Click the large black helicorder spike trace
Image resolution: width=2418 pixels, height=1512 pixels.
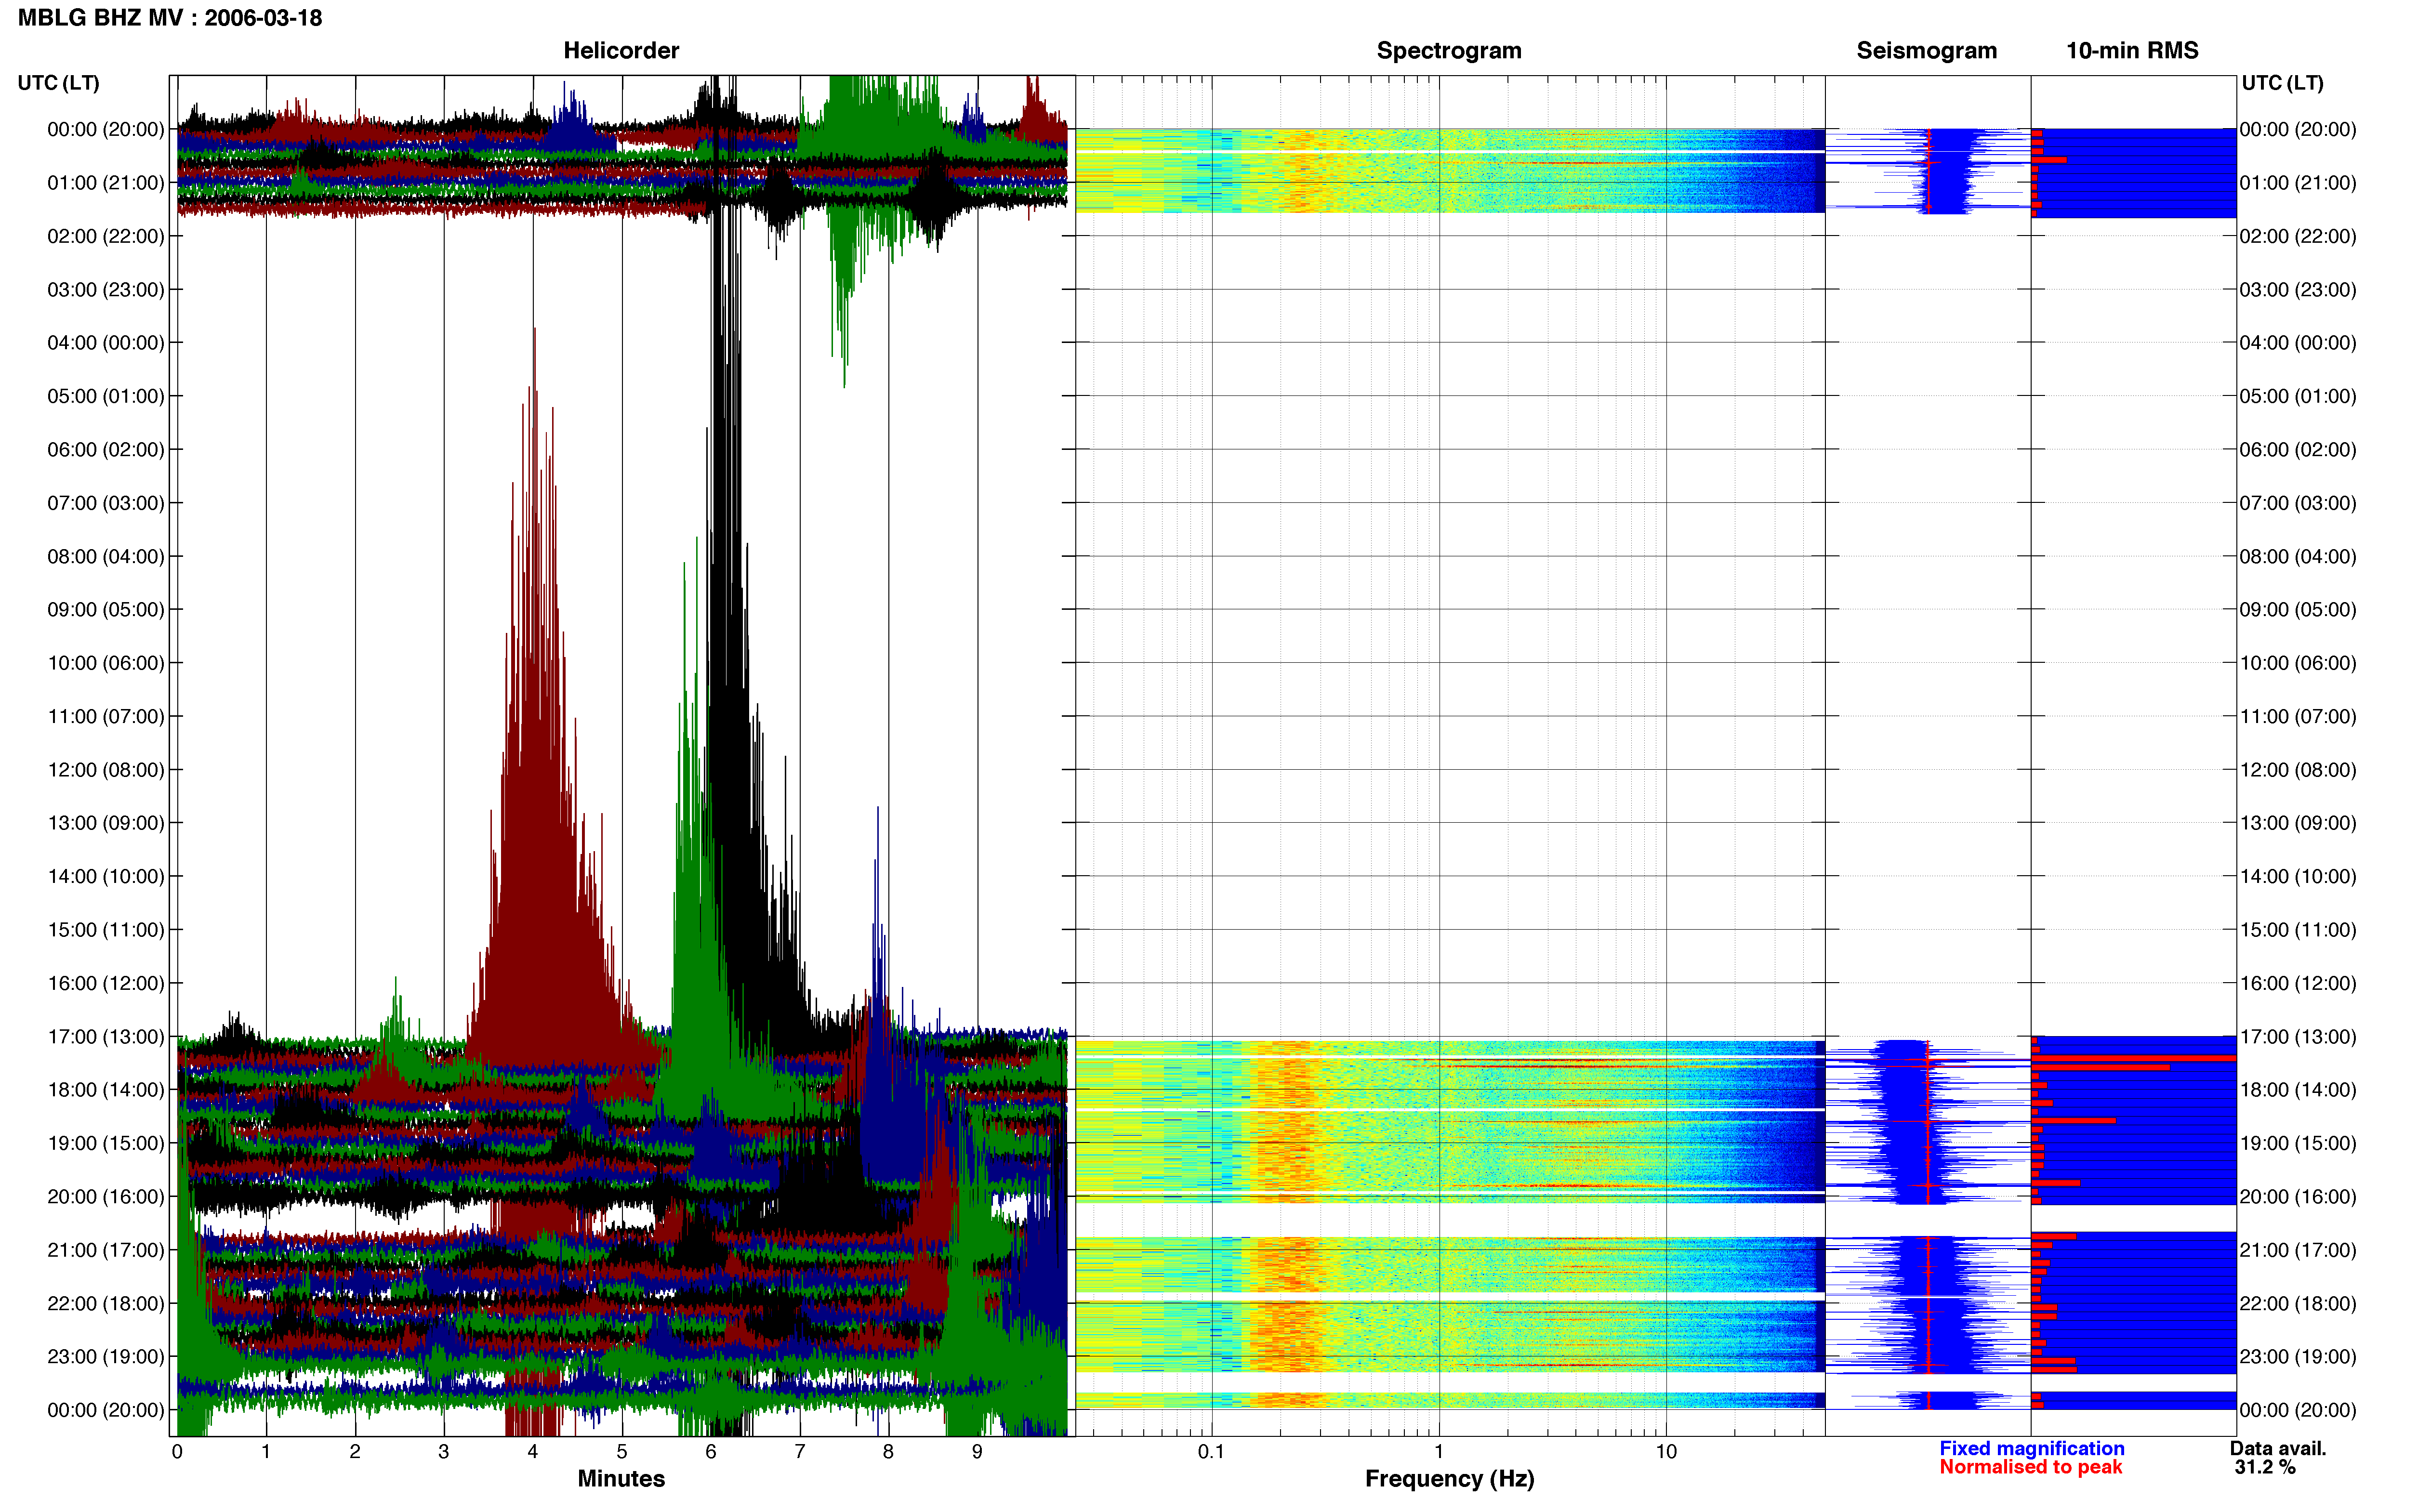(727, 600)
